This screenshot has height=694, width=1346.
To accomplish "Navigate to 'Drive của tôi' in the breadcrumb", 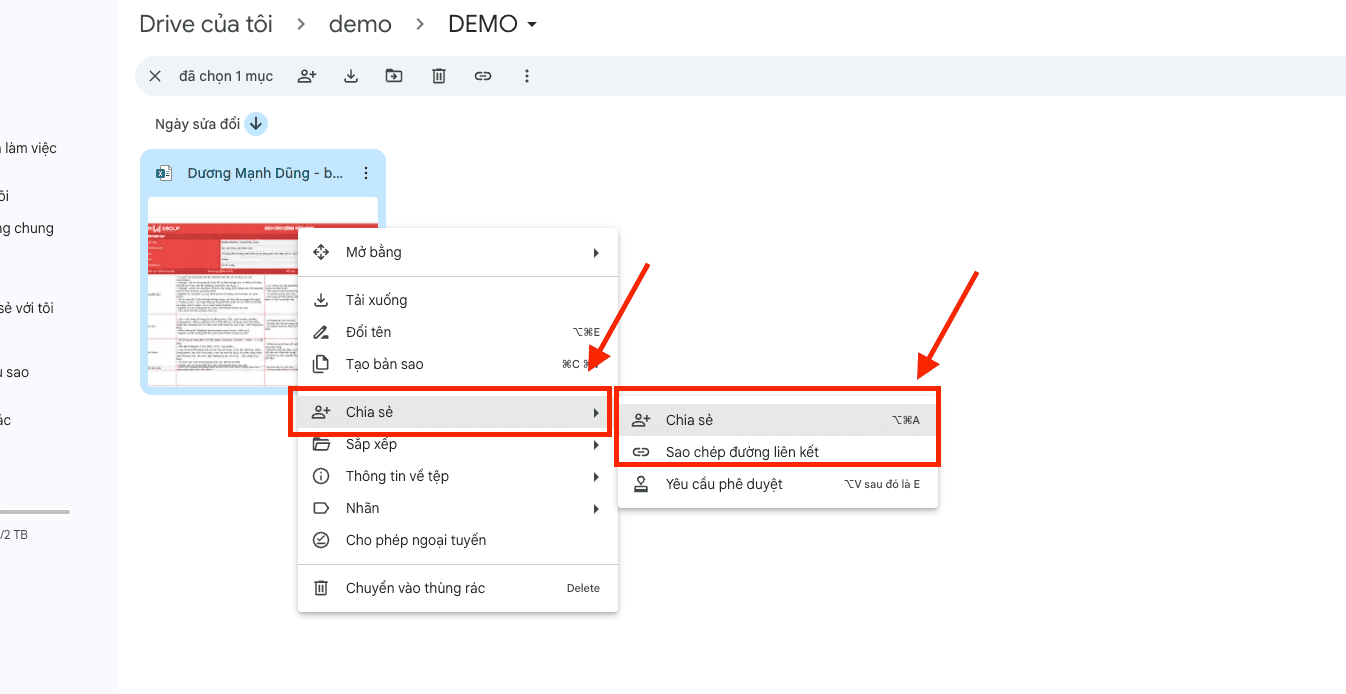I will 206,24.
